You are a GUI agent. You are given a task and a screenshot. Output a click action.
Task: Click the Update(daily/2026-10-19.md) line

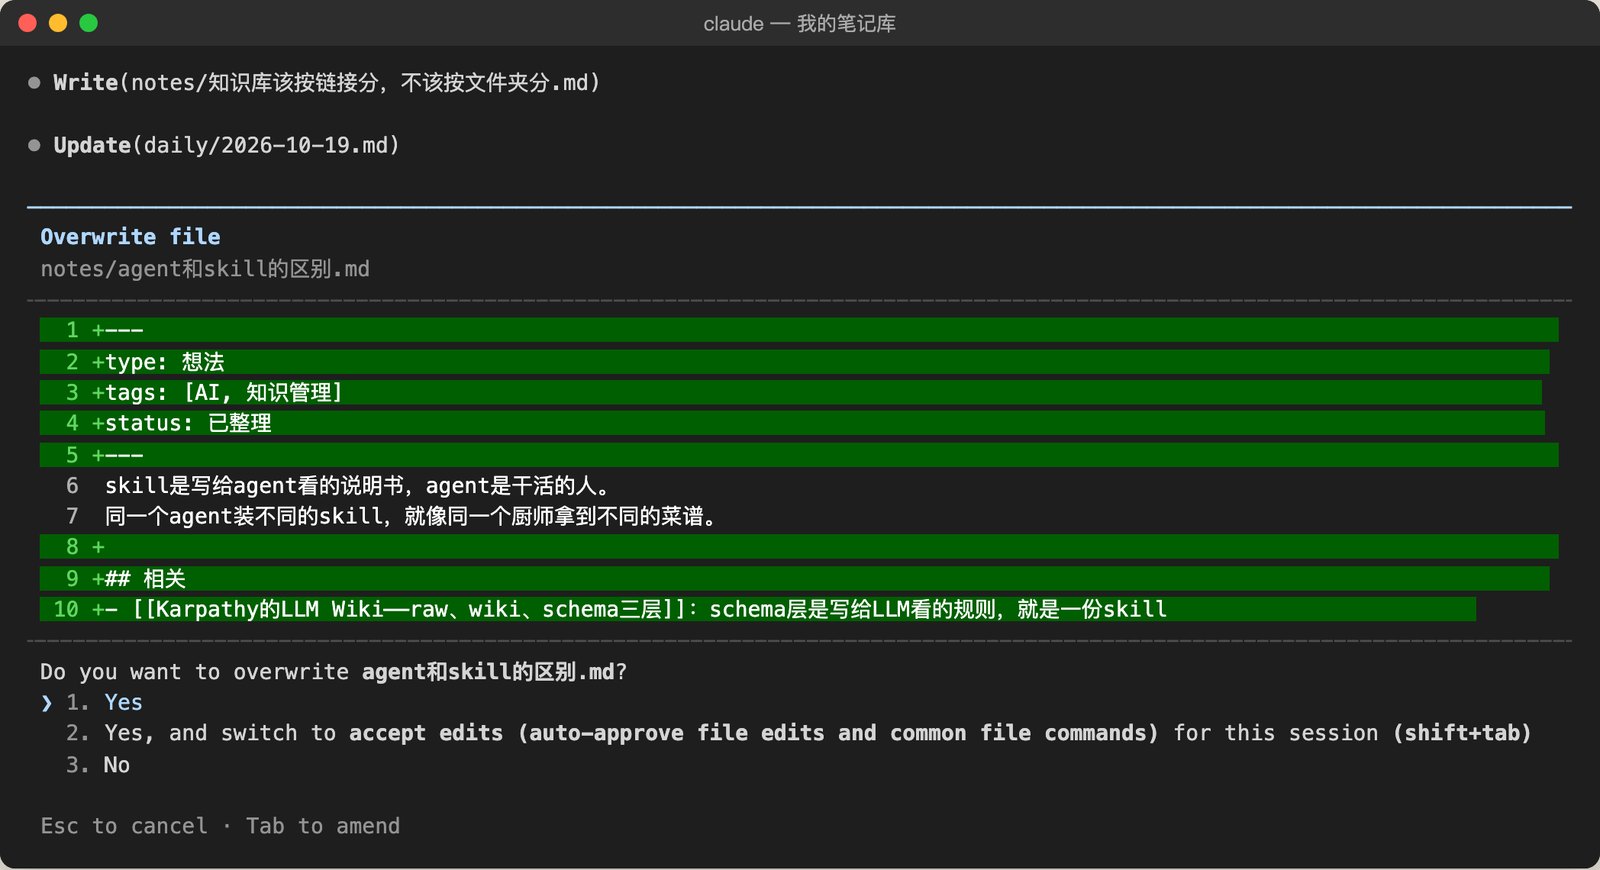pyautogui.click(x=227, y=146)
